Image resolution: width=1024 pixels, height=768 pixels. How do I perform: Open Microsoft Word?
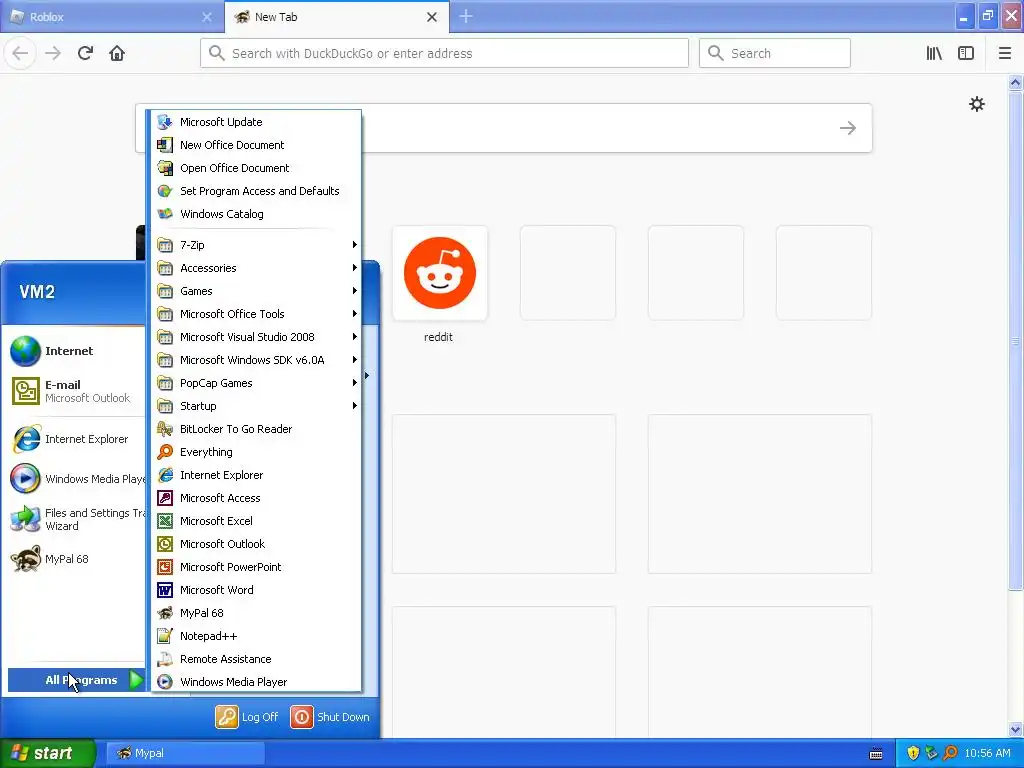tap(256, 590)
